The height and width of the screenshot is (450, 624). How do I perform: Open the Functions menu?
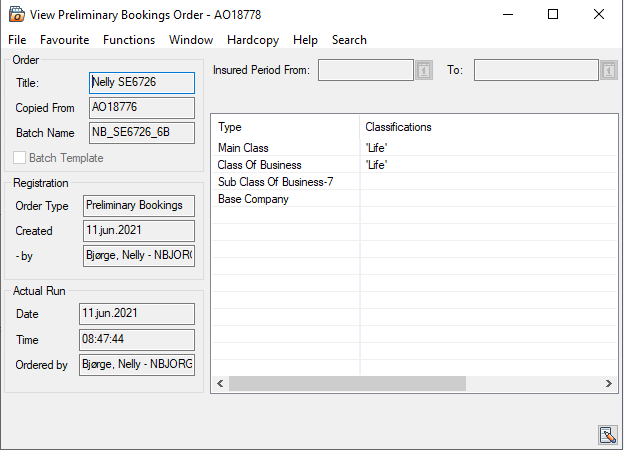click(128, 40)
